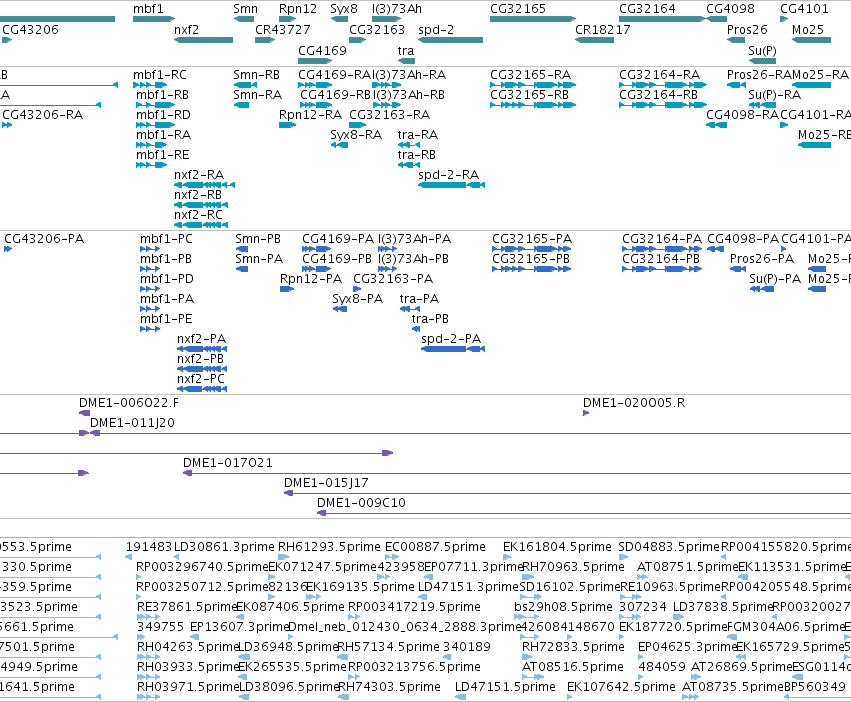Select the Smn-PA protein label
The image size is (851, 702).
(x=259, y=258)
